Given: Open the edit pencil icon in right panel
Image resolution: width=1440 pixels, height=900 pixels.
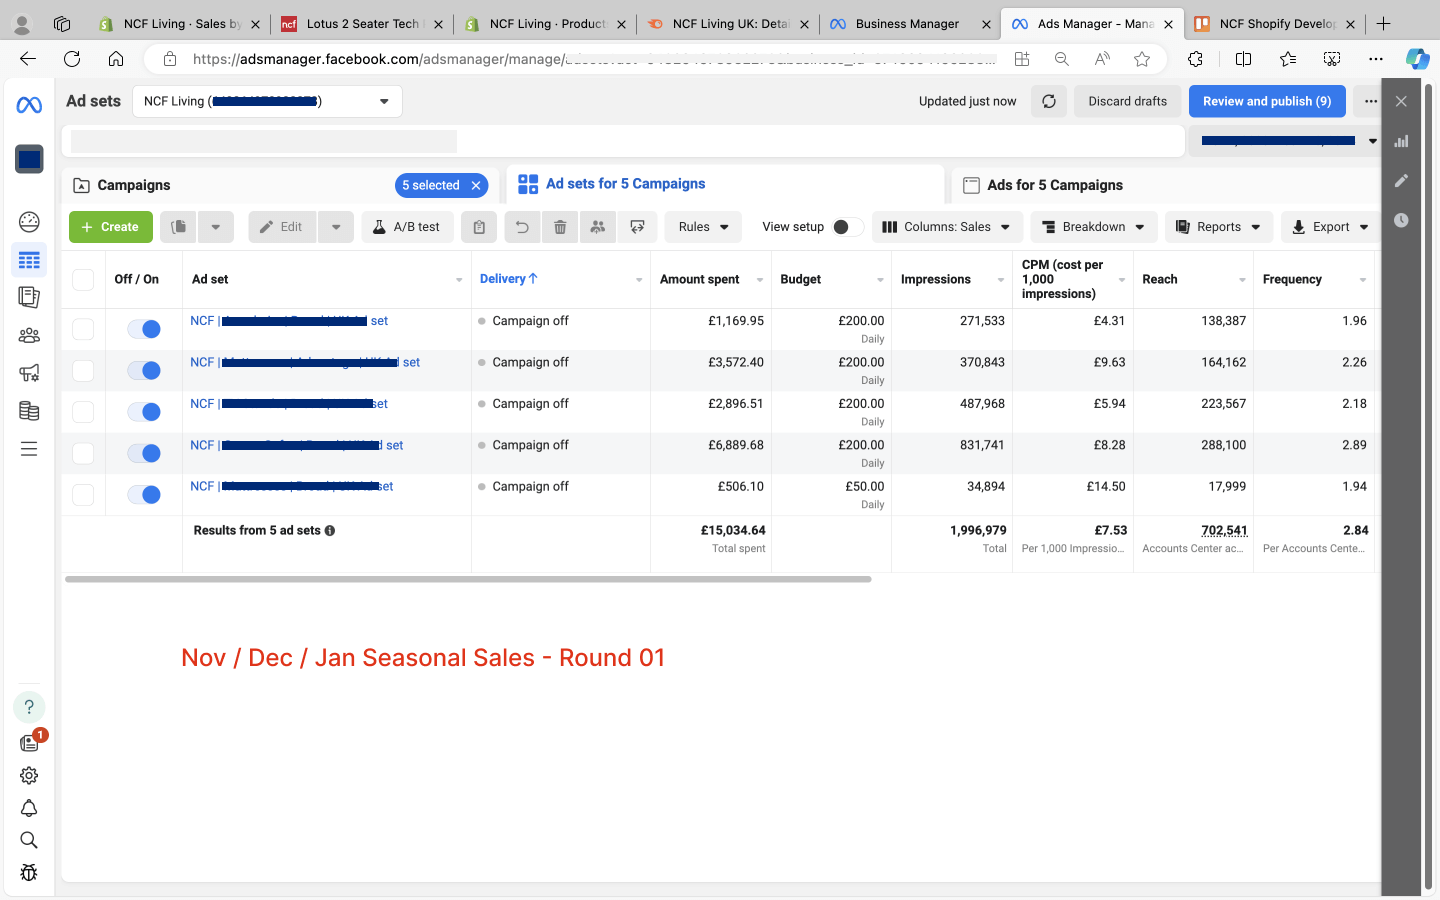Looking at the screenshot, I should [1401, 181].
